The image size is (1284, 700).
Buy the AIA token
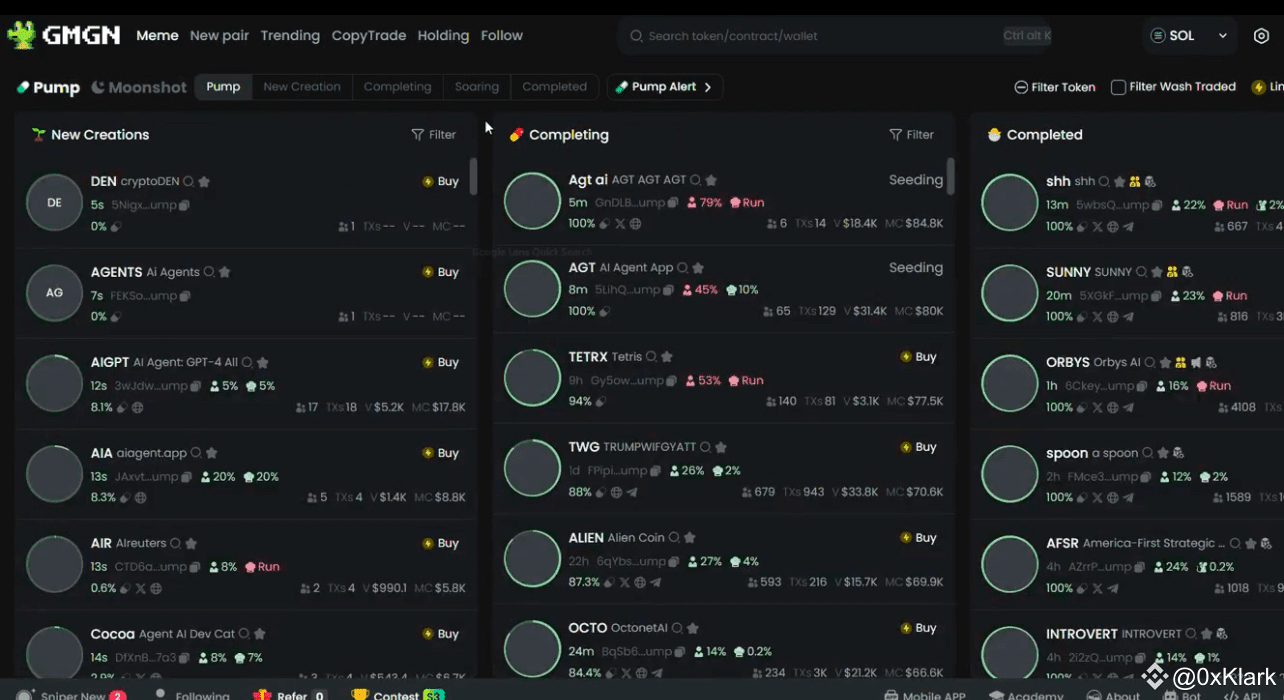coord(440,453)
